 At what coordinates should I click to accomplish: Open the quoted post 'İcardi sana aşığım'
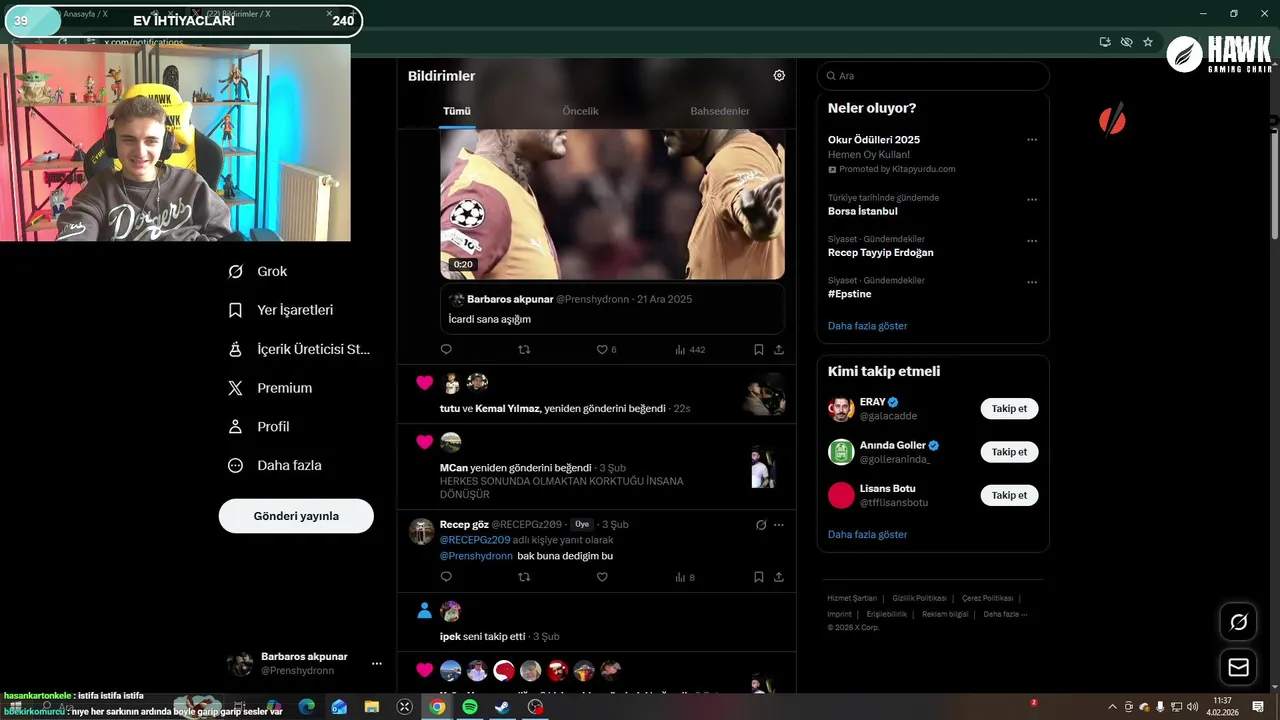click(612, 309)
